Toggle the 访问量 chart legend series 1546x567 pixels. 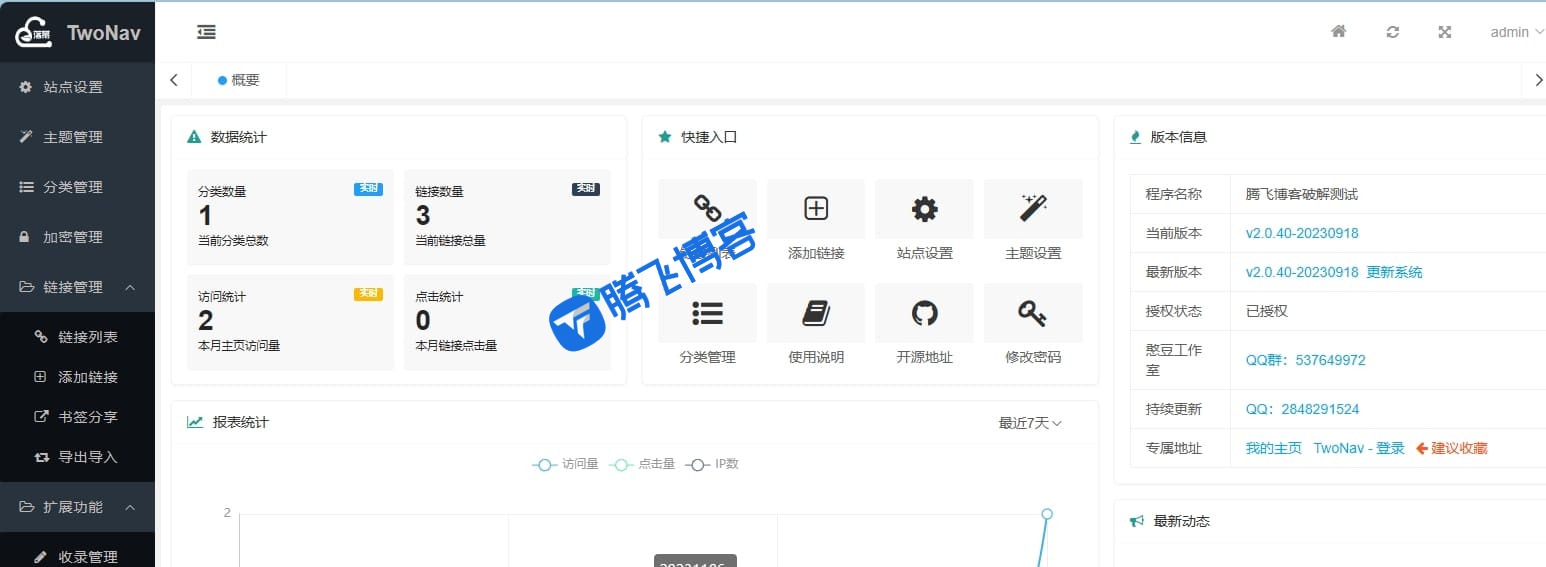[x=566, y=464]
